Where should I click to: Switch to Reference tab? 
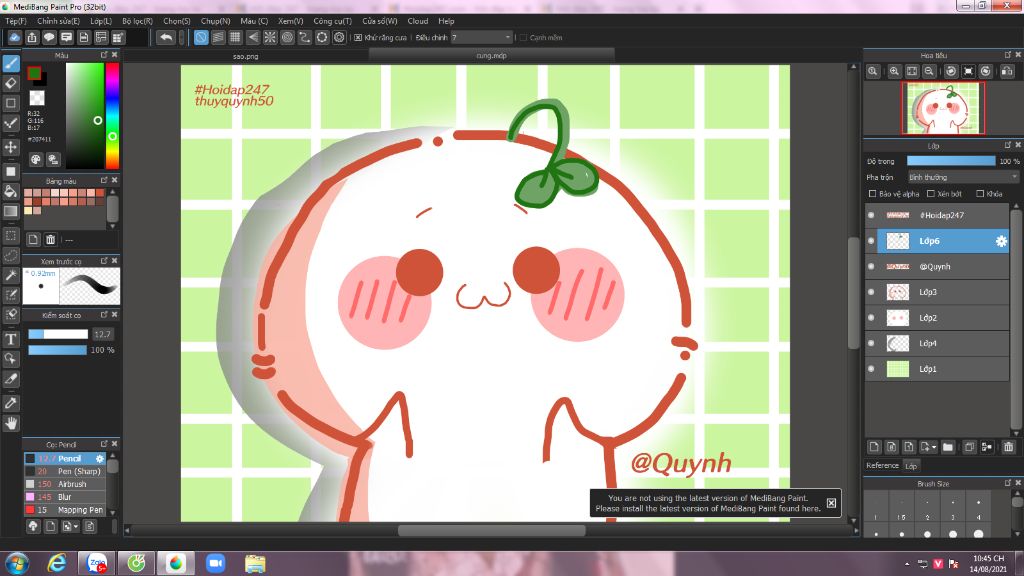coord(882,466)
